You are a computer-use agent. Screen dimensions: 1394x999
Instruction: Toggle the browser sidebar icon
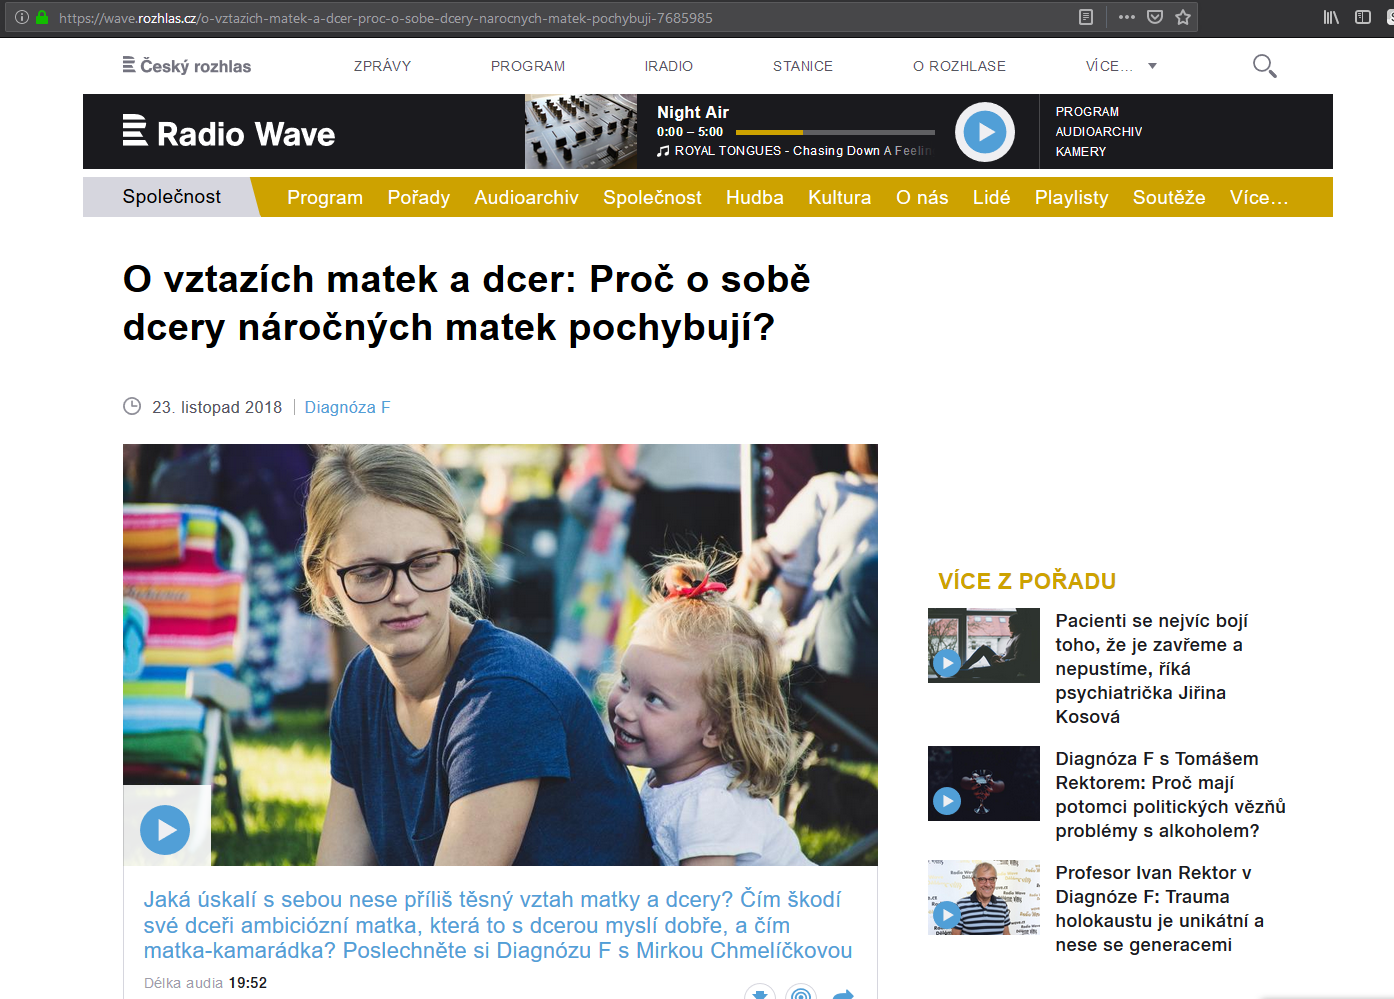coord(1363,17)
